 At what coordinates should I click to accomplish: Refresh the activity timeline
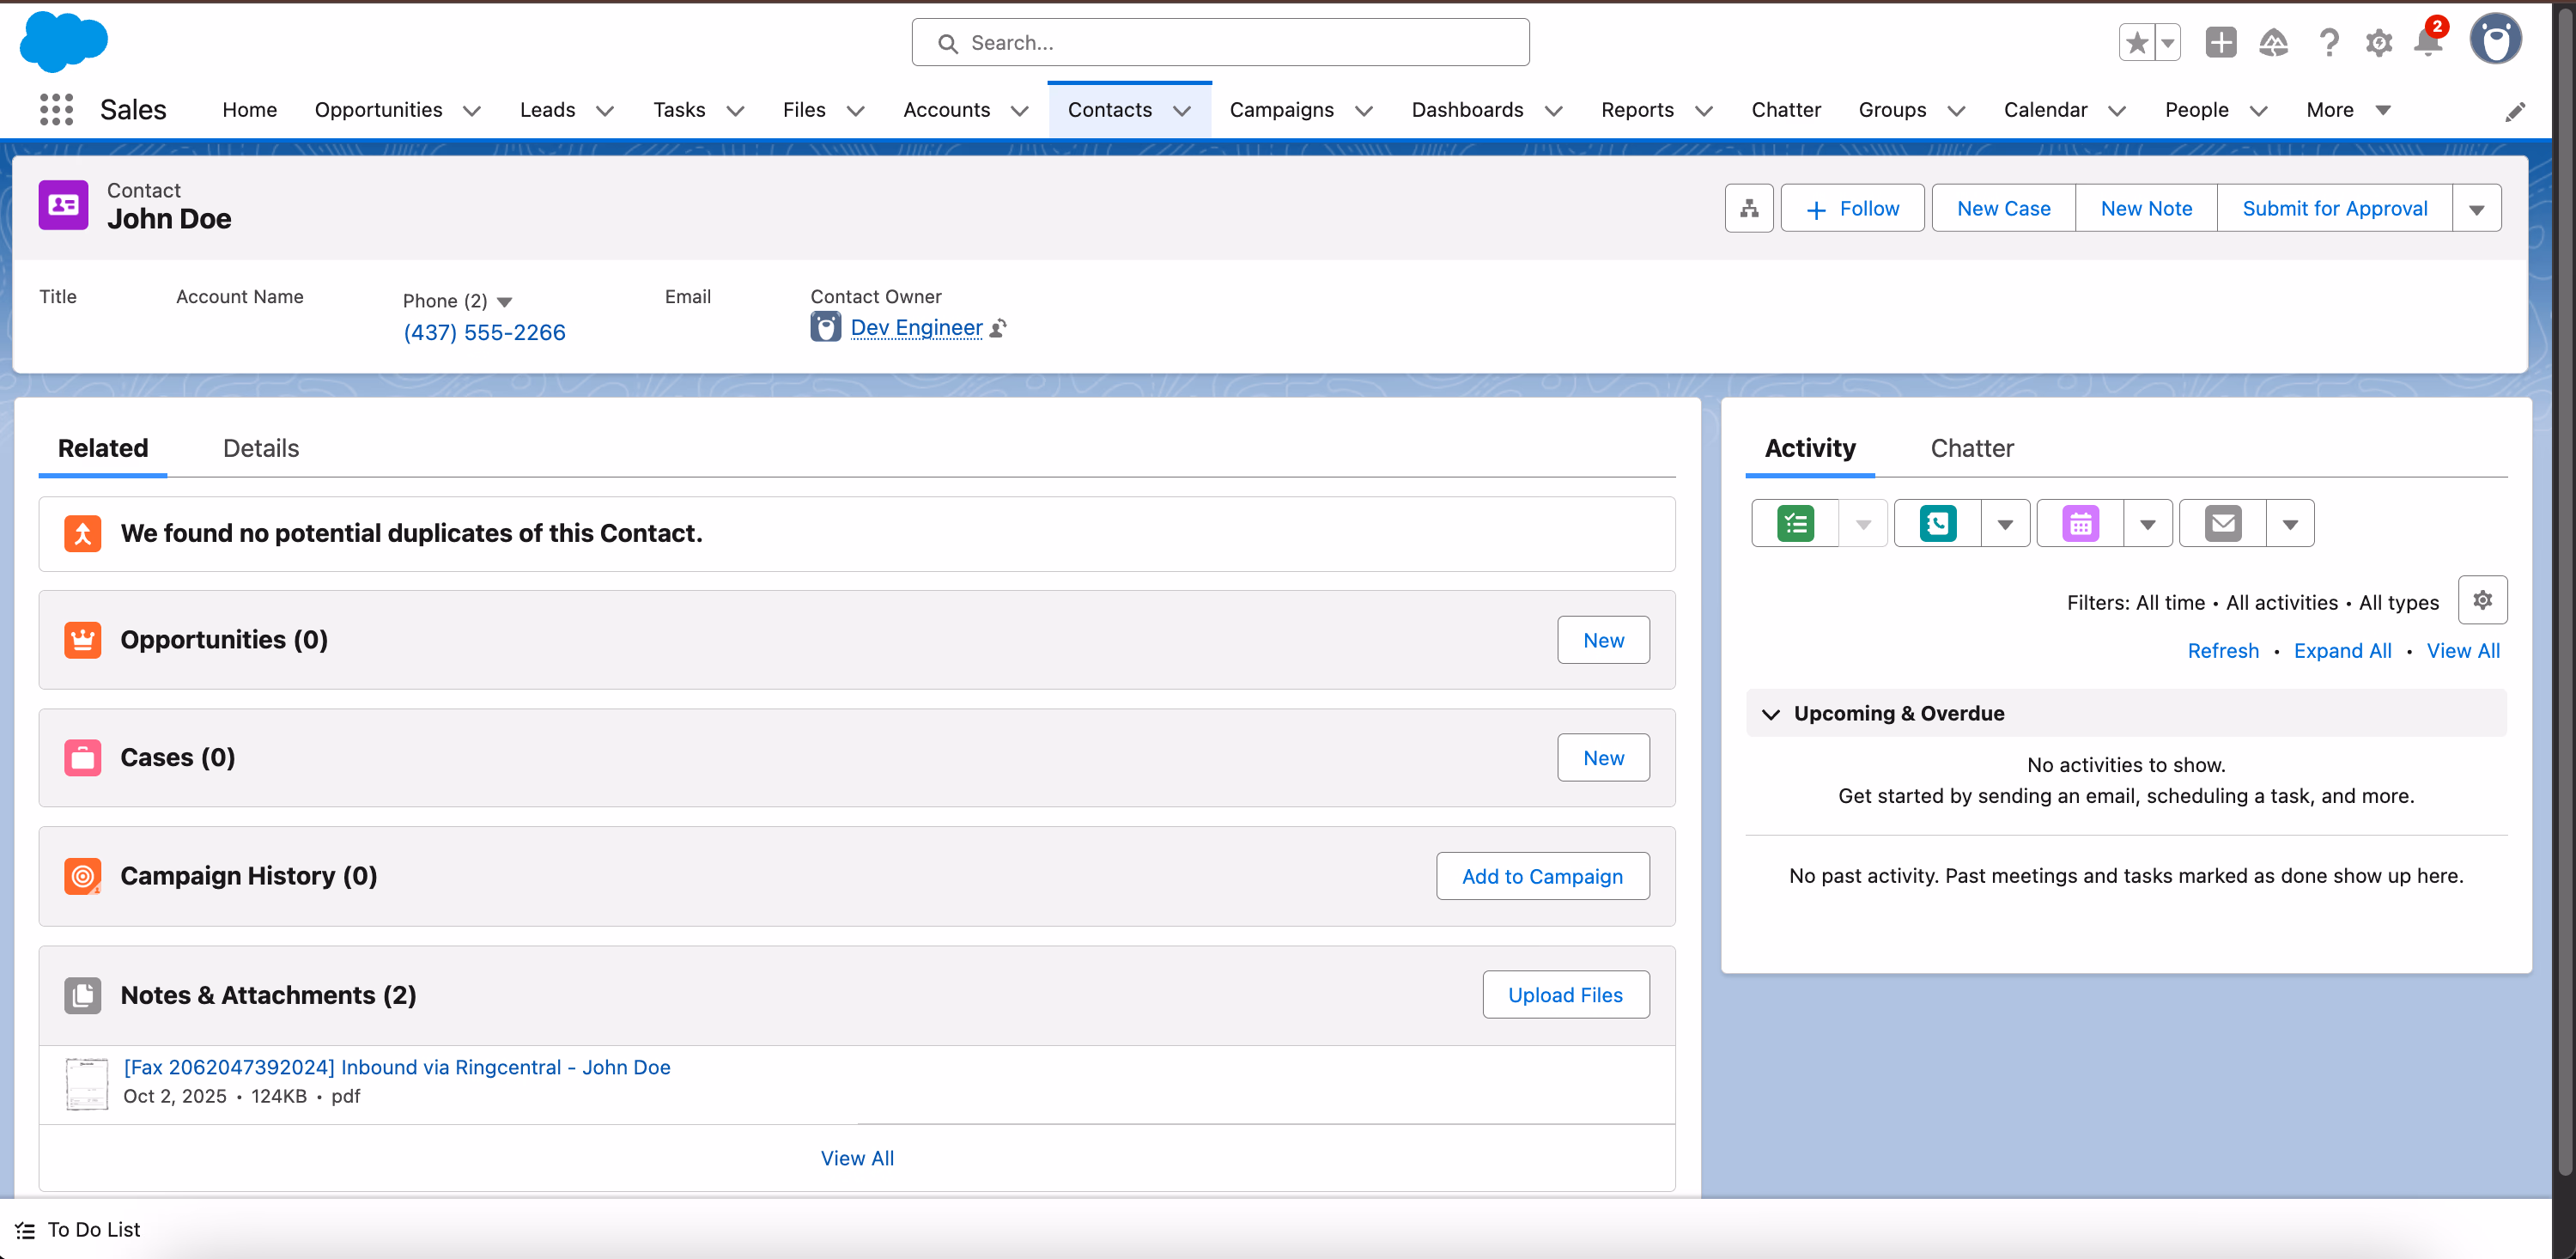(2223, 650)
